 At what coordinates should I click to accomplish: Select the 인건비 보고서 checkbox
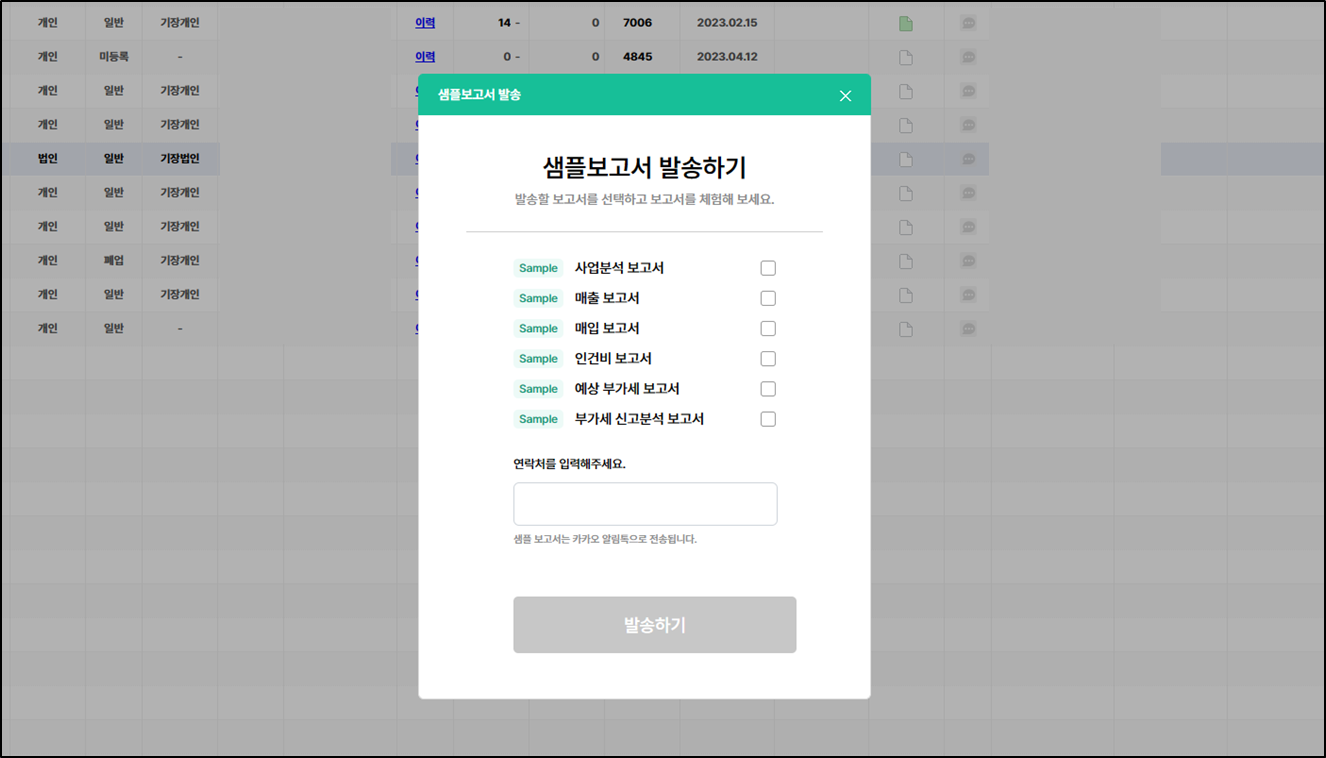(768, 358)
